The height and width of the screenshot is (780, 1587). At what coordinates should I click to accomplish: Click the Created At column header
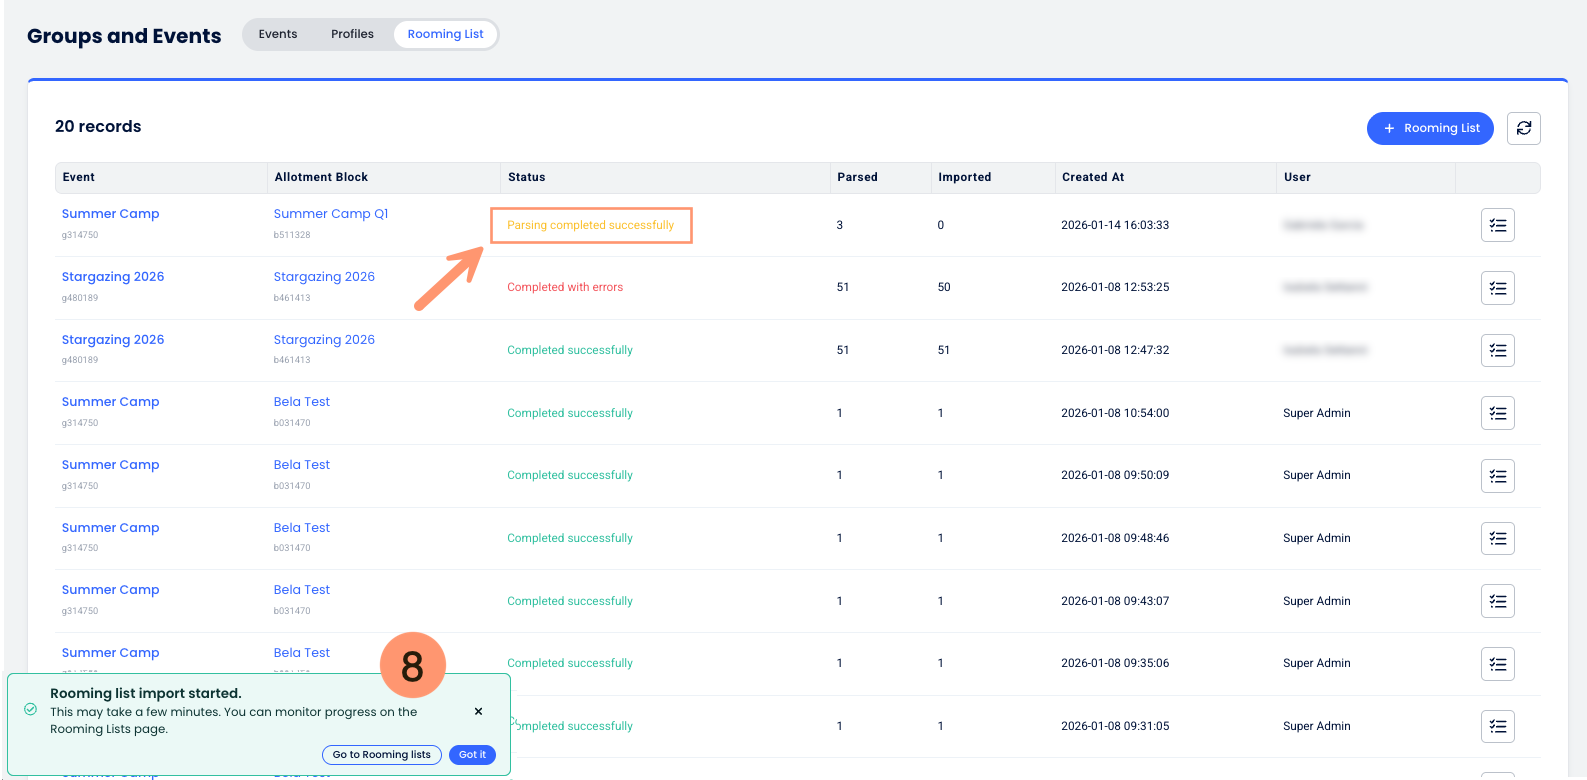pyautogui.click(x=1093, y=177)
